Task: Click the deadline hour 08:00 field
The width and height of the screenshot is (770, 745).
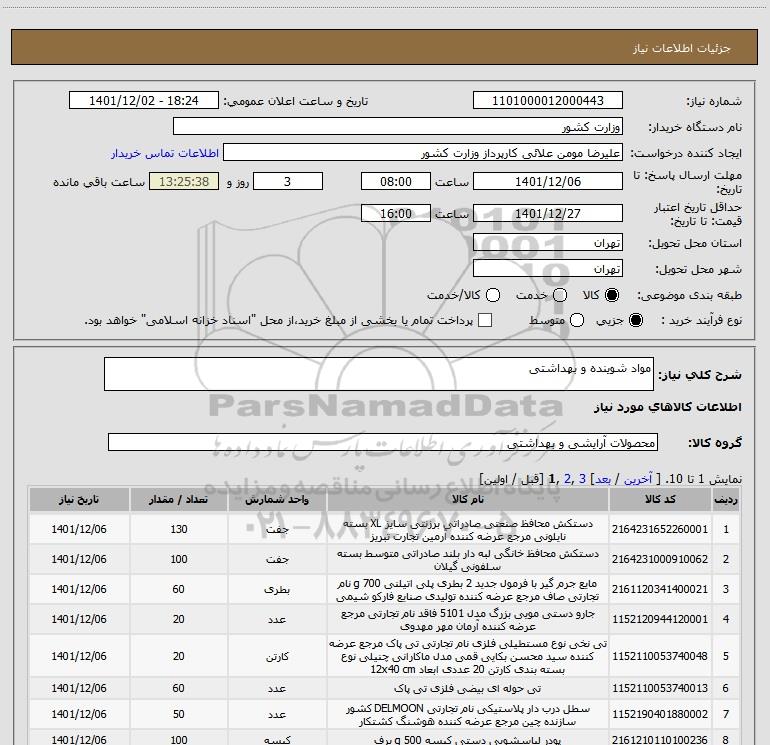Action: 396,181
